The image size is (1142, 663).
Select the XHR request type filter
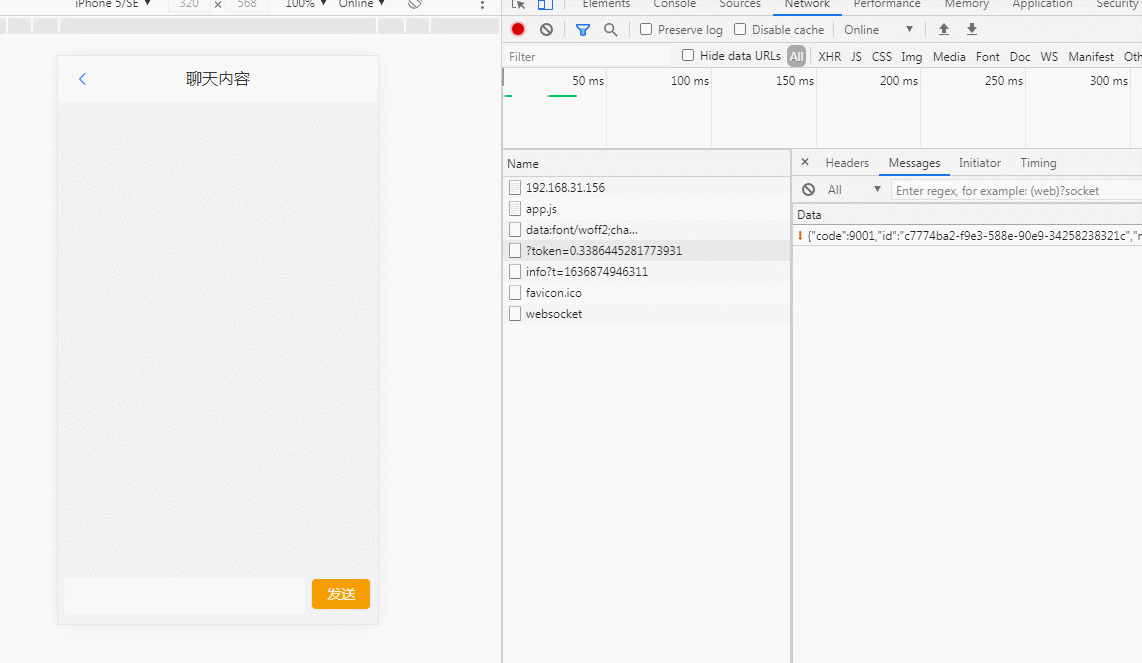tap(829, 57)
